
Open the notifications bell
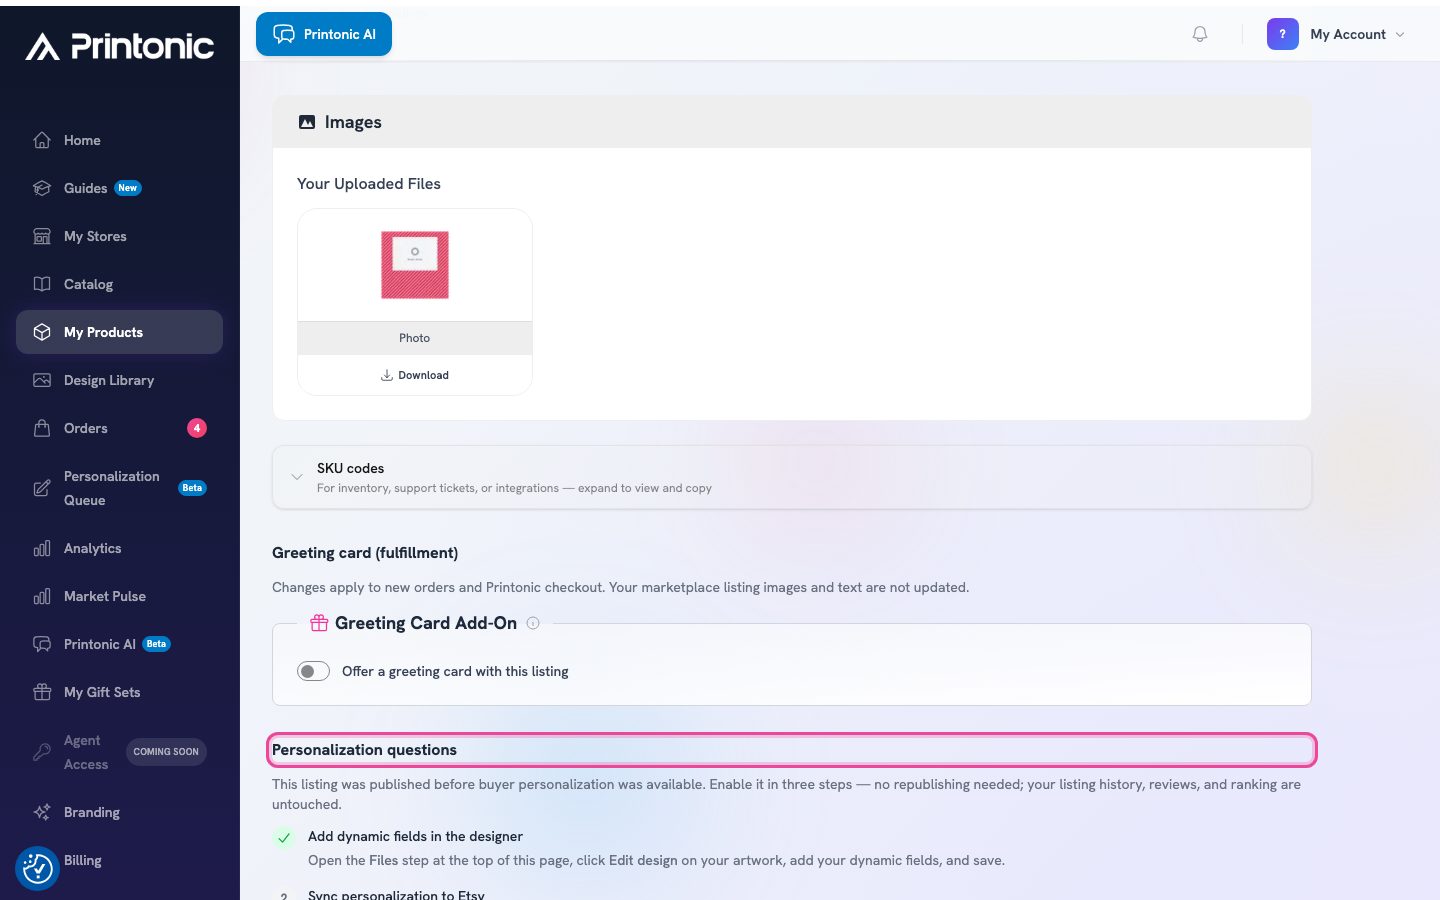[x=1200, y=34]
